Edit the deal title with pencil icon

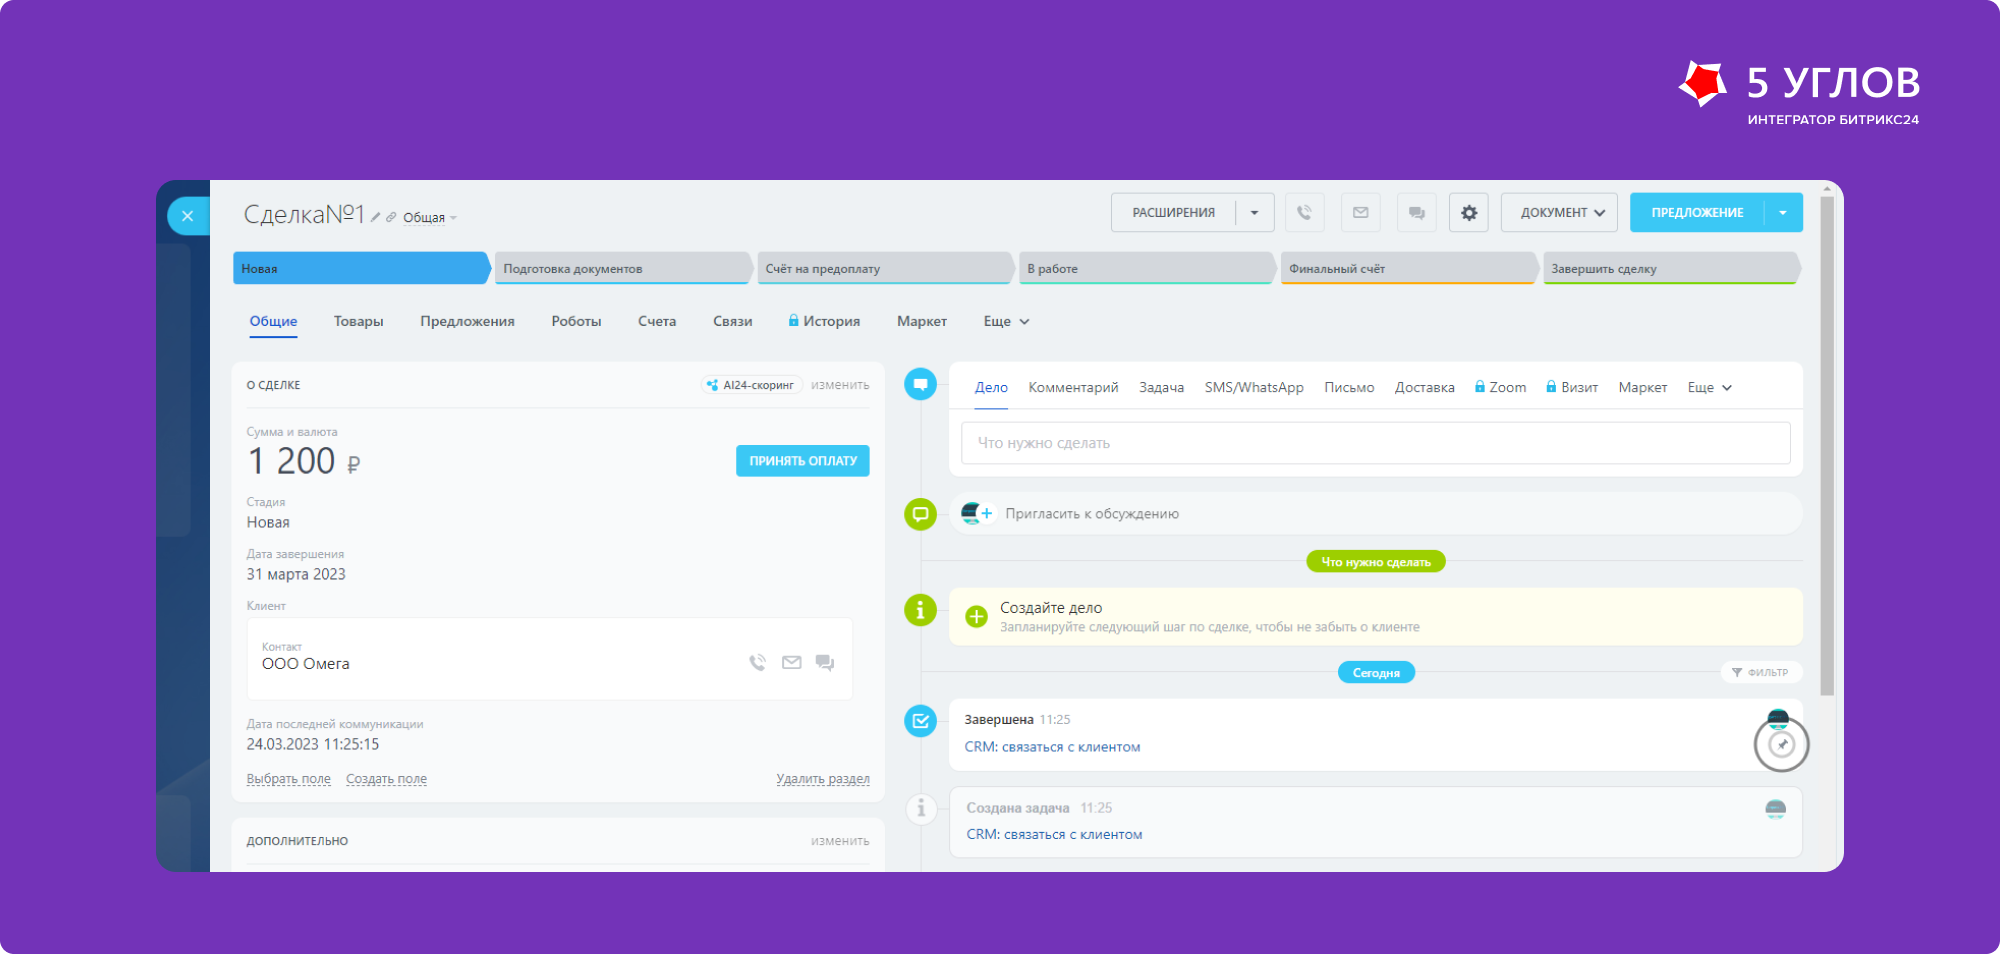[375, 217]
